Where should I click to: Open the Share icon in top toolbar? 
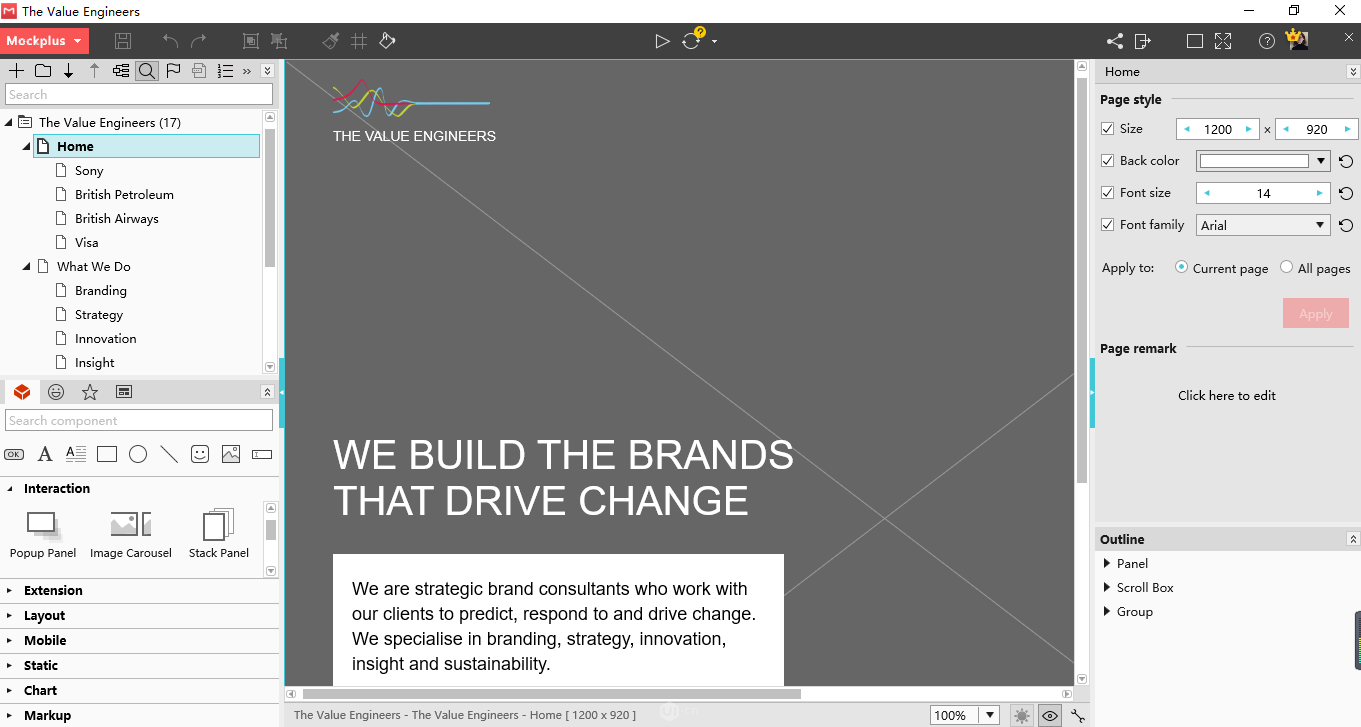pos(1115,41)
